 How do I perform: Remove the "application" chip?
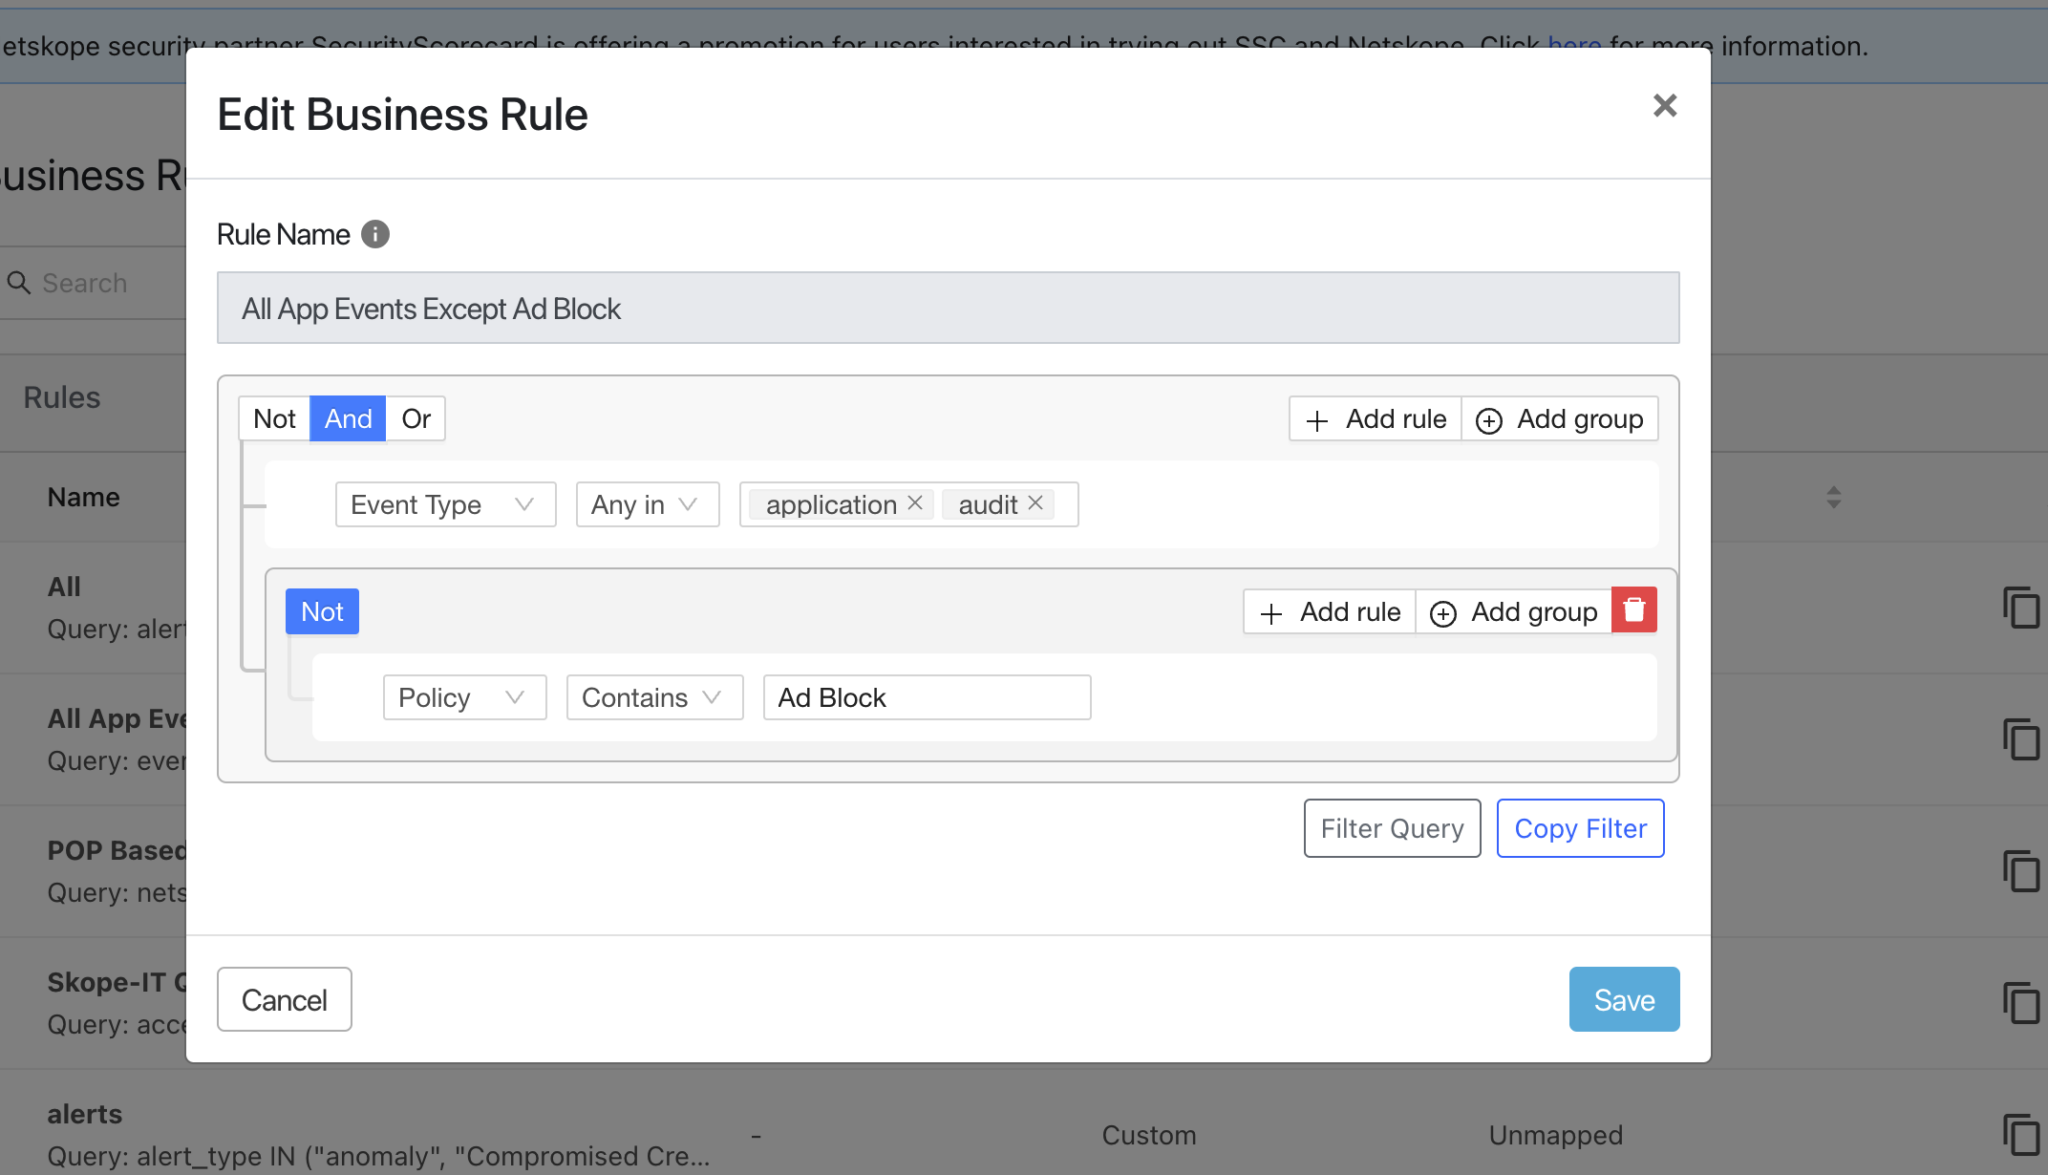[x=913, y=503]
